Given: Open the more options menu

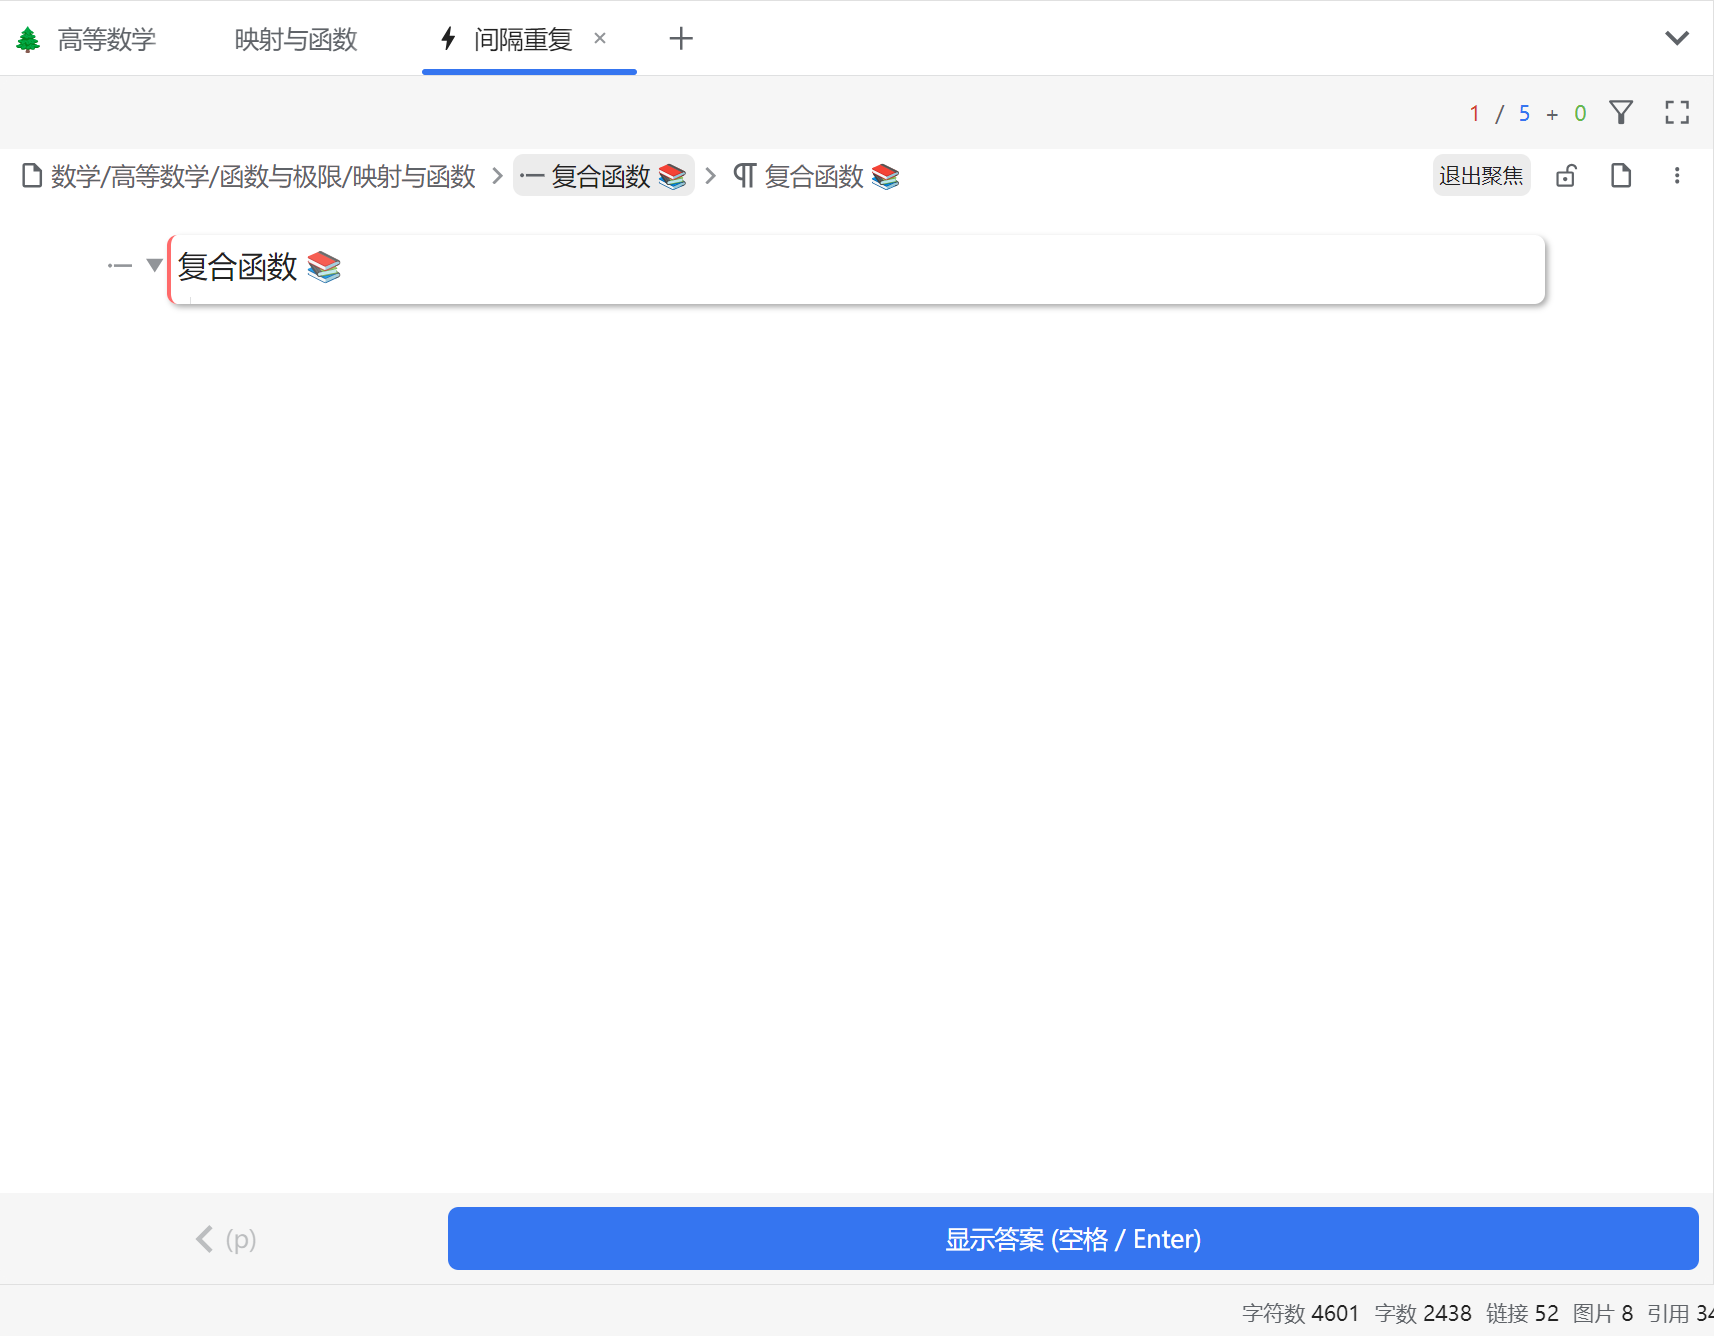Looking at the screenshot, I should tap(1677, 176).
